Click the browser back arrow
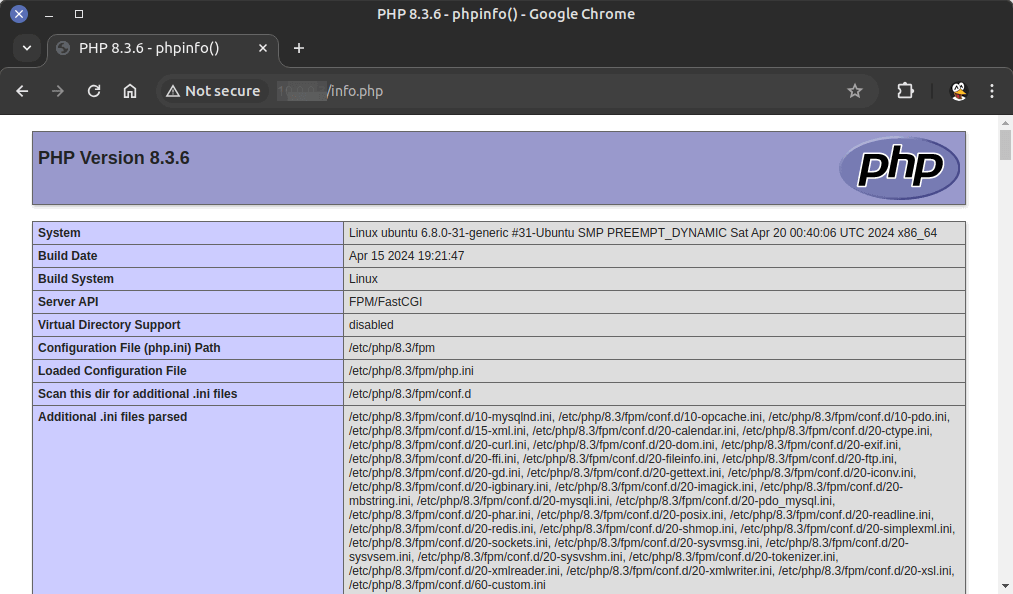 tap(22, 90)
